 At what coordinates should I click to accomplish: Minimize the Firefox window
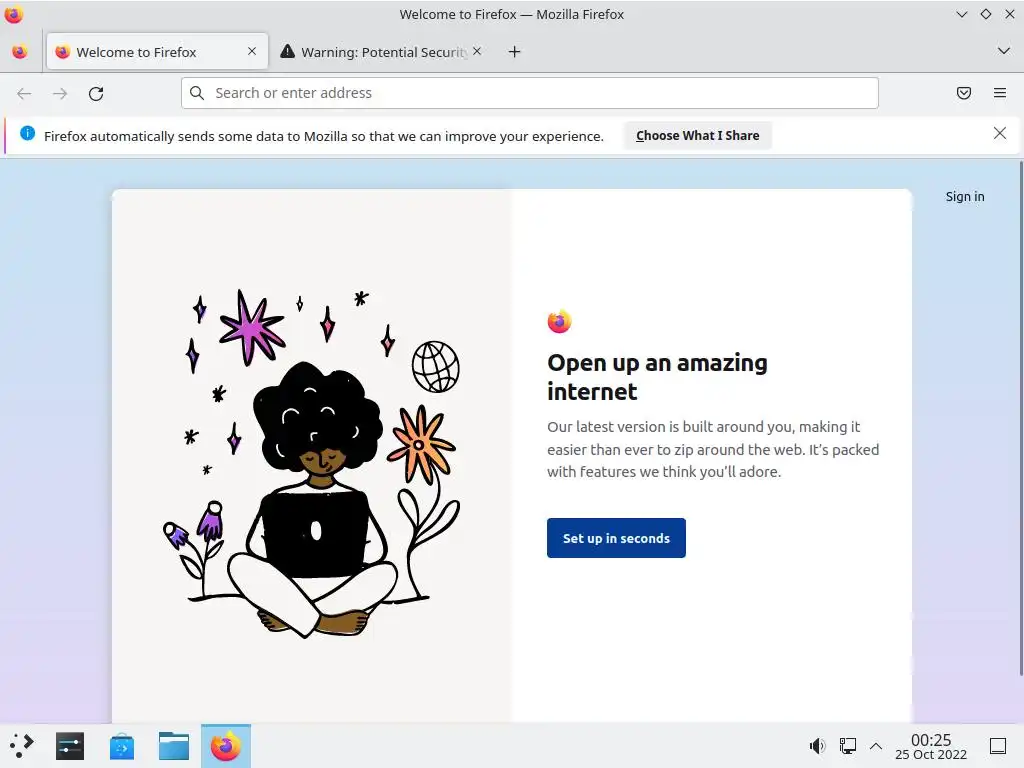pyautogui.click(x=961, y=14)
